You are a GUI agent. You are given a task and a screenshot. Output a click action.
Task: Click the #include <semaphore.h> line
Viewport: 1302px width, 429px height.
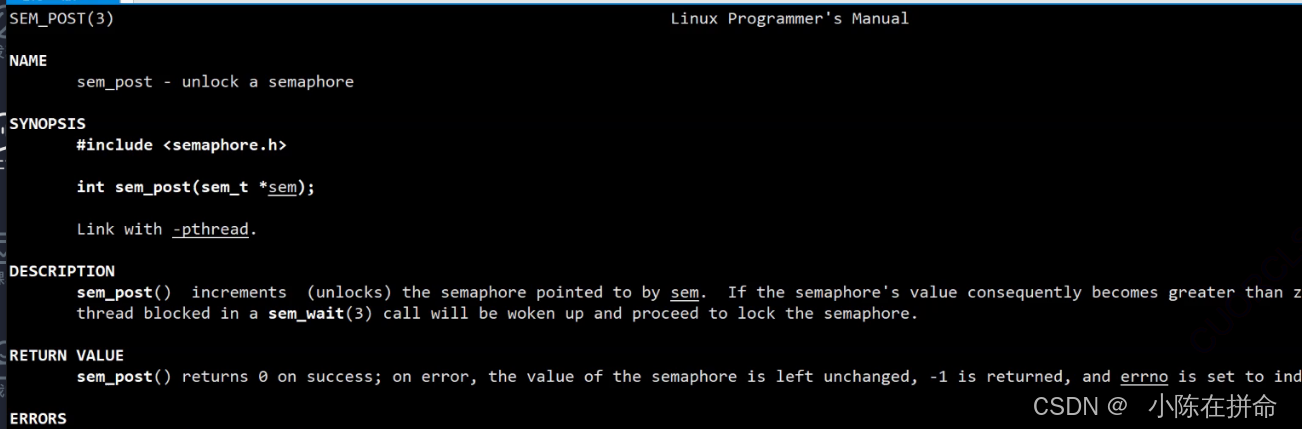point(182,145)
